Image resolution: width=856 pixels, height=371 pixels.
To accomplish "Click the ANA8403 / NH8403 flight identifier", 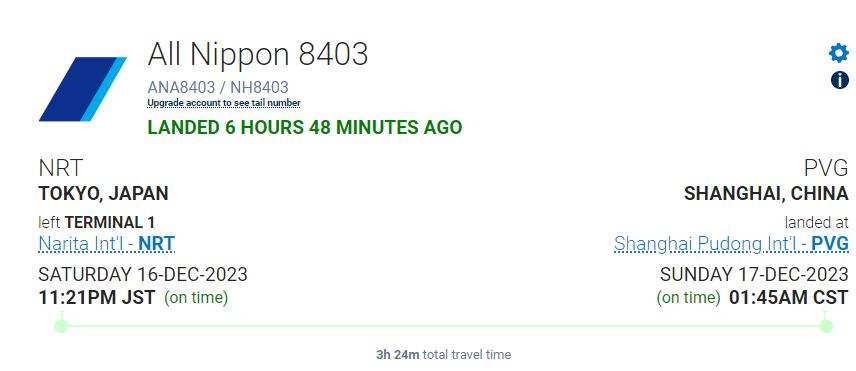I will (x=218, y=87).
